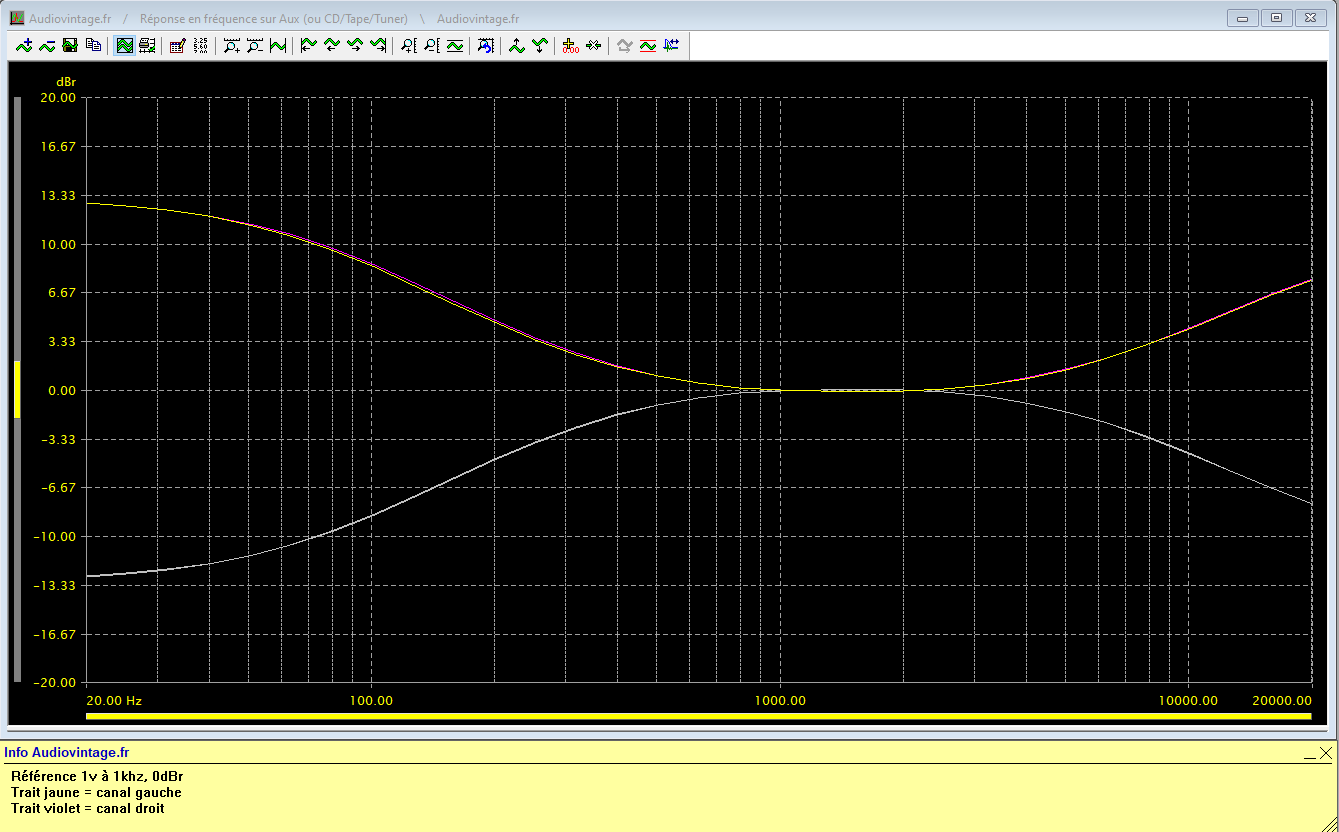Click the 100.00 X-axis label
The width and height of the screenshot is (1339, 832).
[371, 701]
